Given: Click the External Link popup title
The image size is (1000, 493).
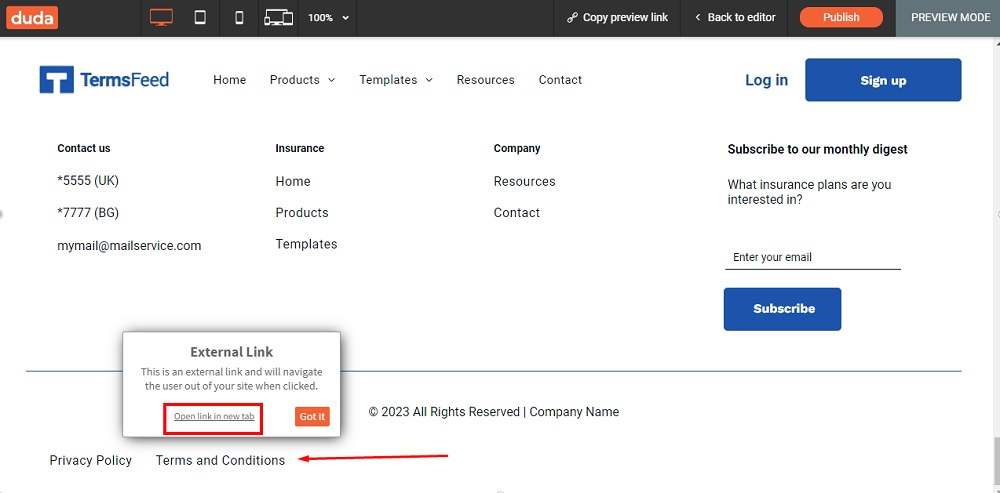Looking at the screenshot, I should pos(232,351).
